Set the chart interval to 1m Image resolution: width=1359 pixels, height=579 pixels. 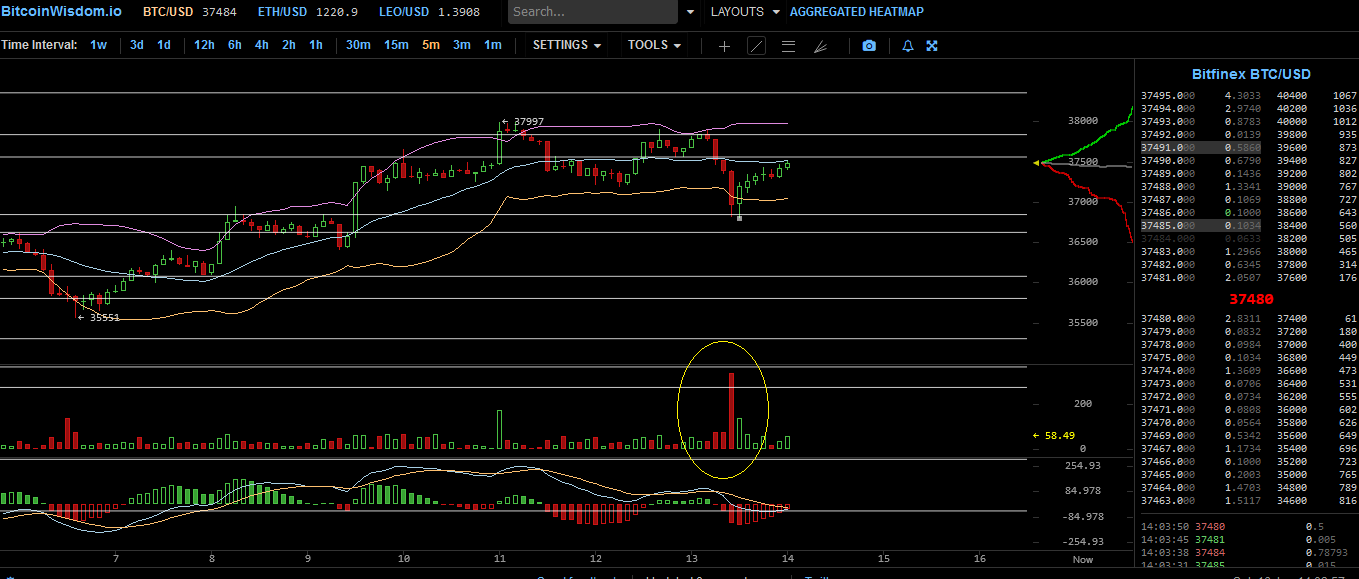coord(492,45)
